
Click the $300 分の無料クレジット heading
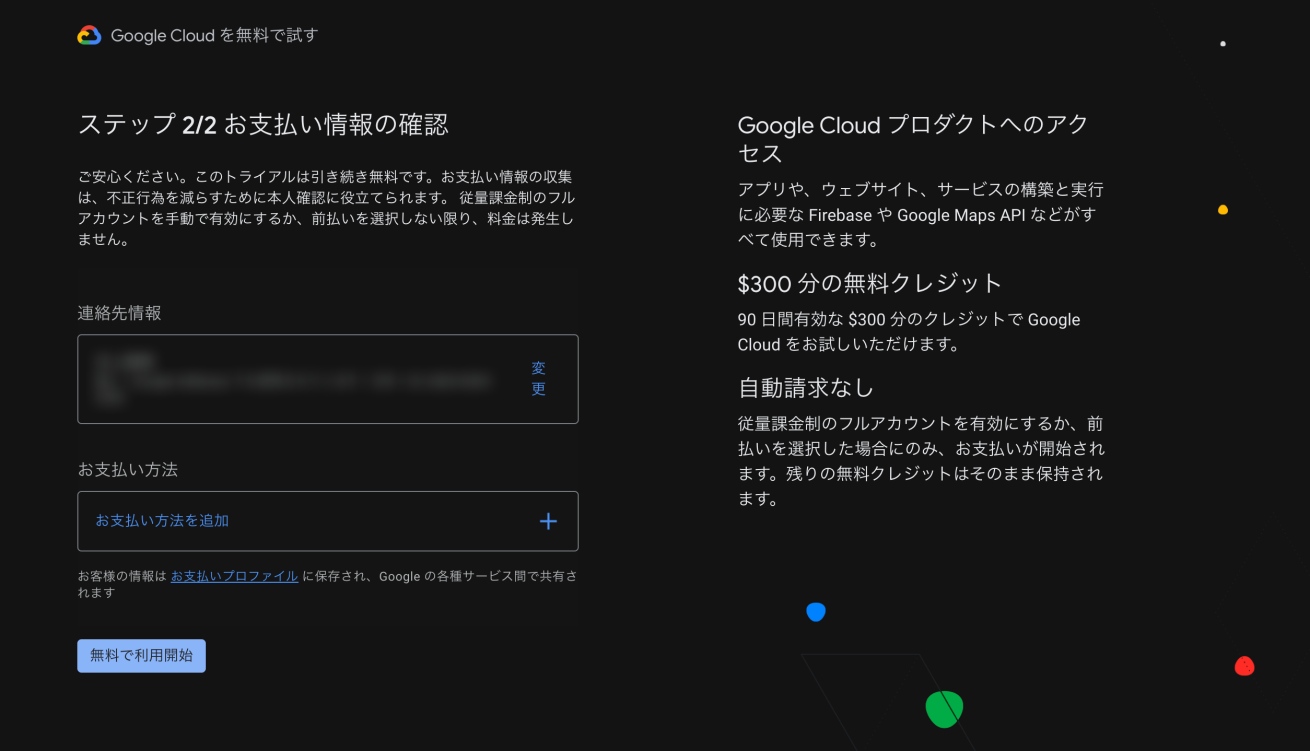pos(869,284)
